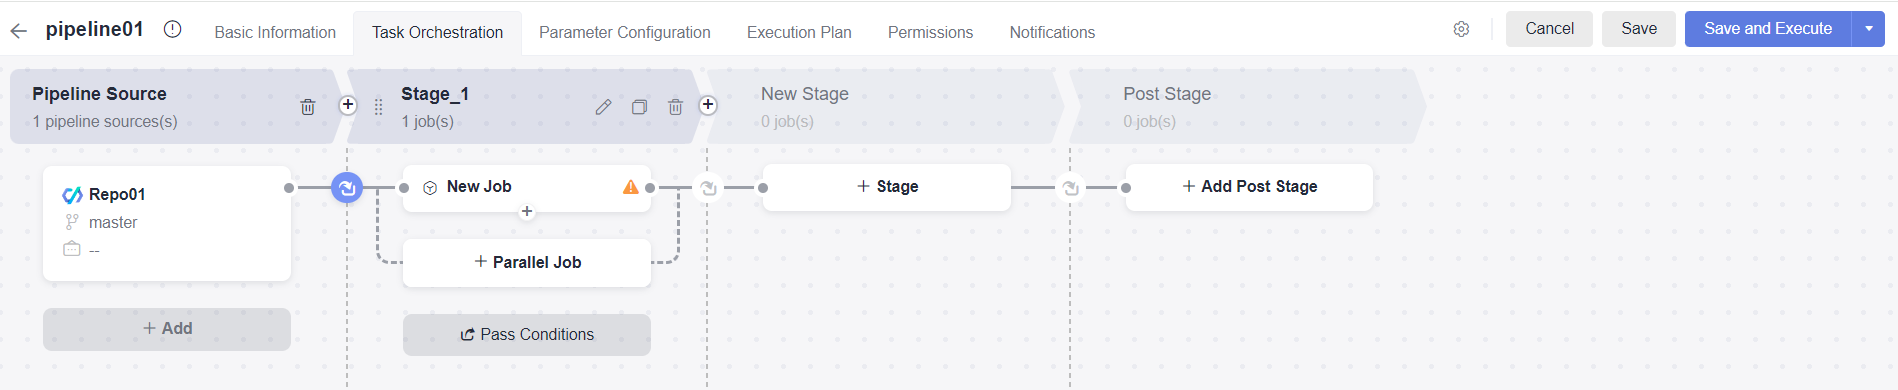
Task: Expand Save and Execute dropdown arrow
Action: (1868, 29)
